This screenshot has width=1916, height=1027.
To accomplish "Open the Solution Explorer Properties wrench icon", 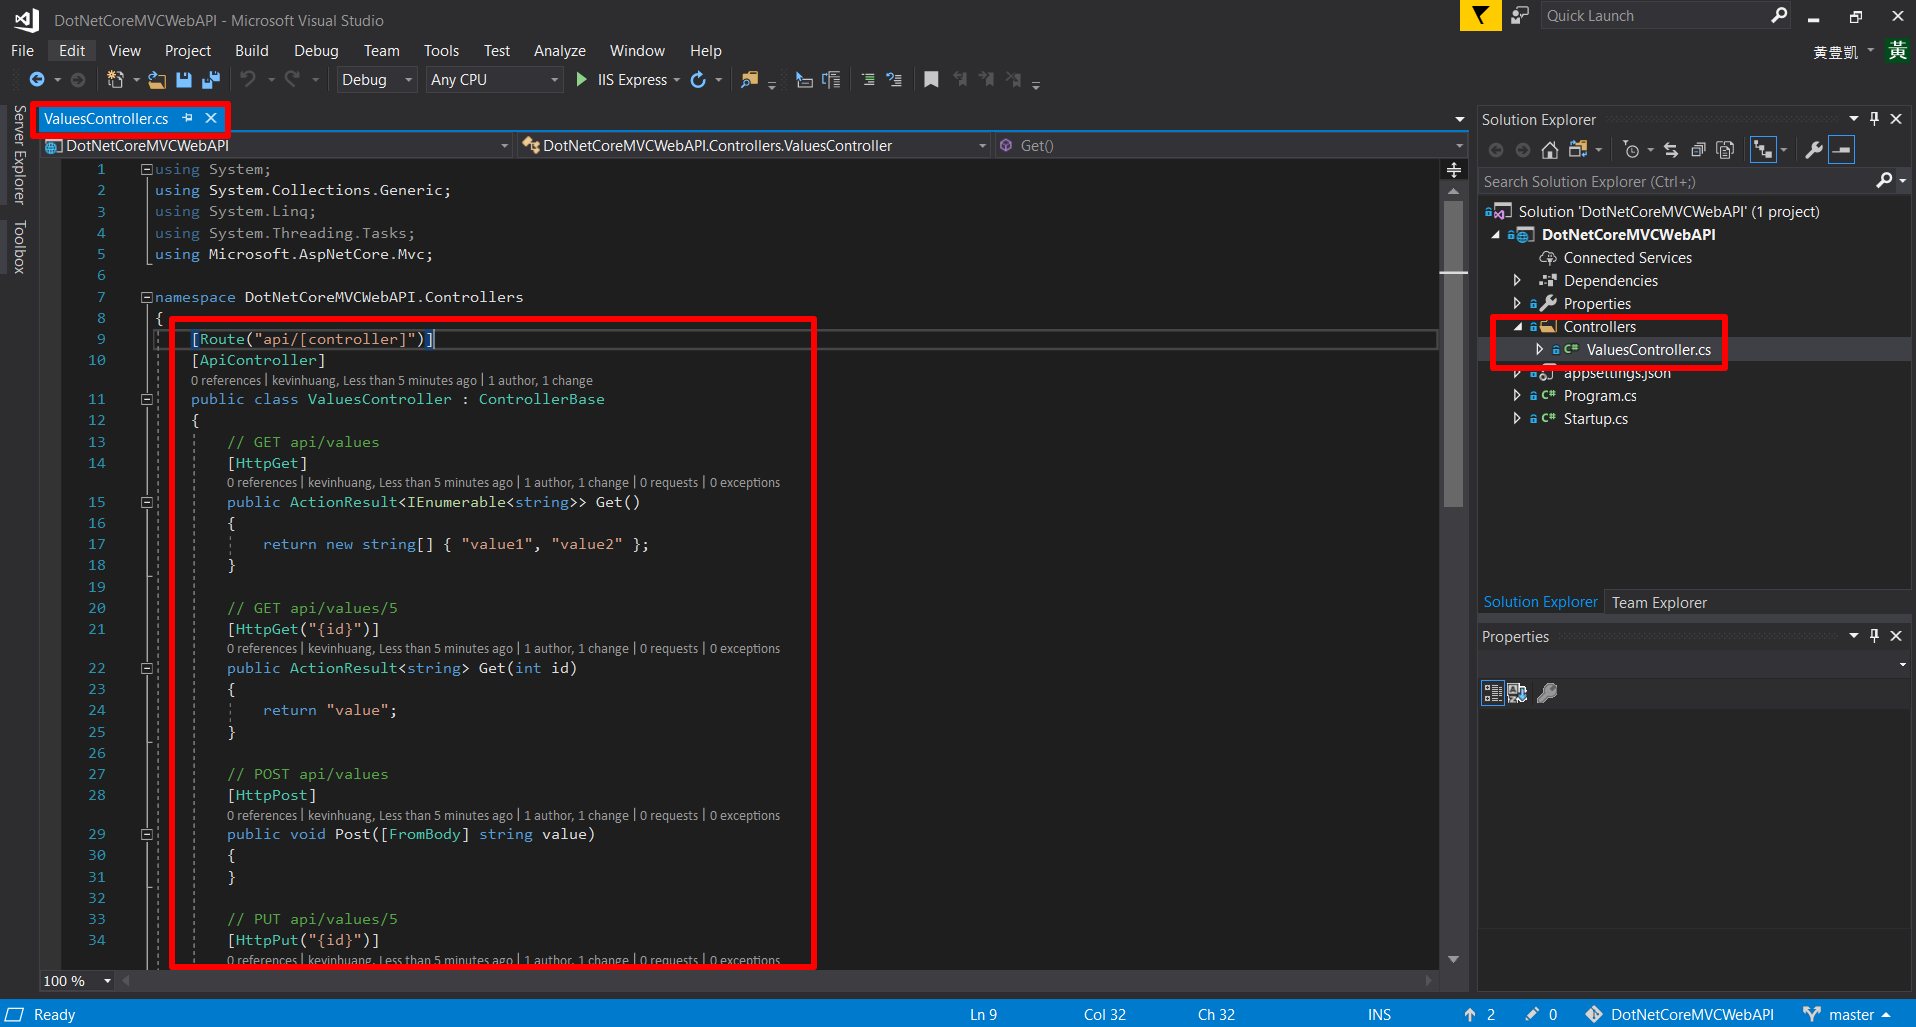I will tap(1813, 150).
